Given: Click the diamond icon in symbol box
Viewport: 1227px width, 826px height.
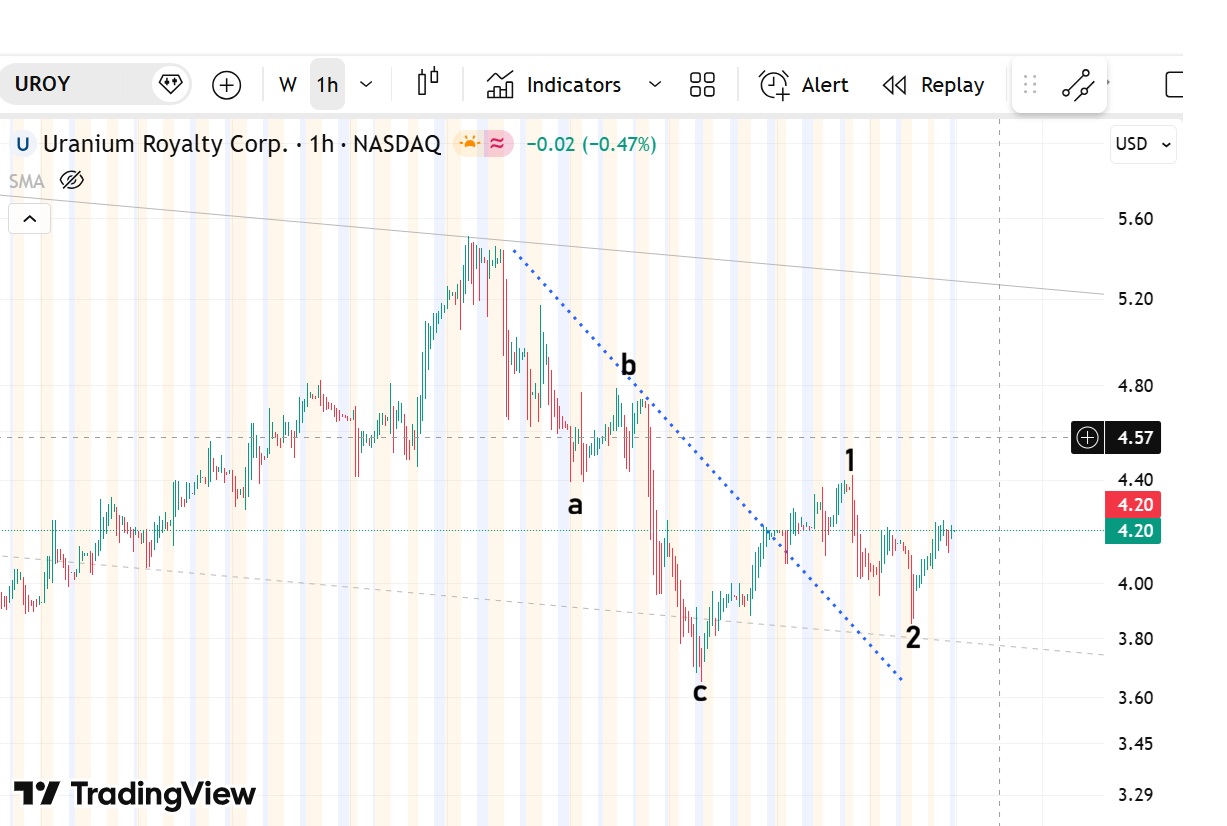Looking at the screenshot, I should (171, 84).
